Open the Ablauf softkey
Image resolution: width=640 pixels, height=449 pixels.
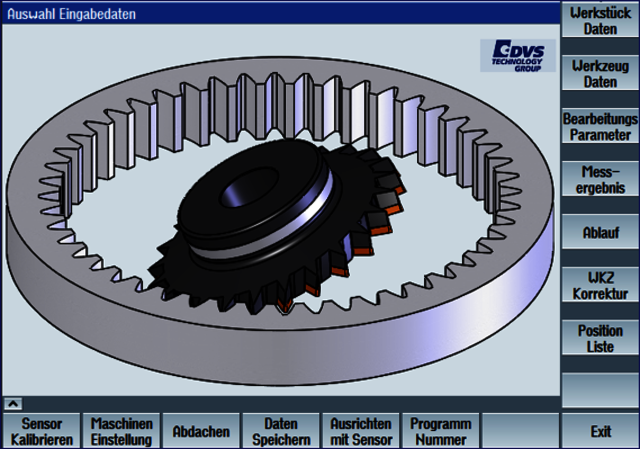coord(600,232)
